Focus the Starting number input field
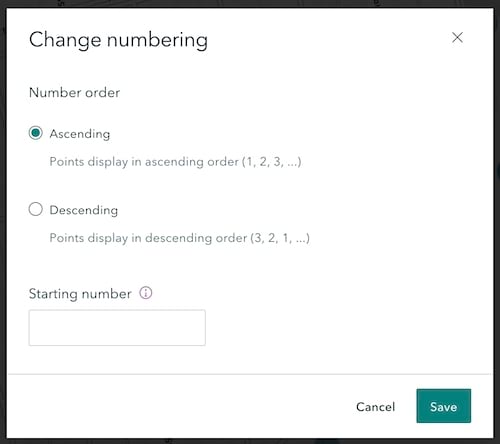500x444 pixels. tap(117, 328)
